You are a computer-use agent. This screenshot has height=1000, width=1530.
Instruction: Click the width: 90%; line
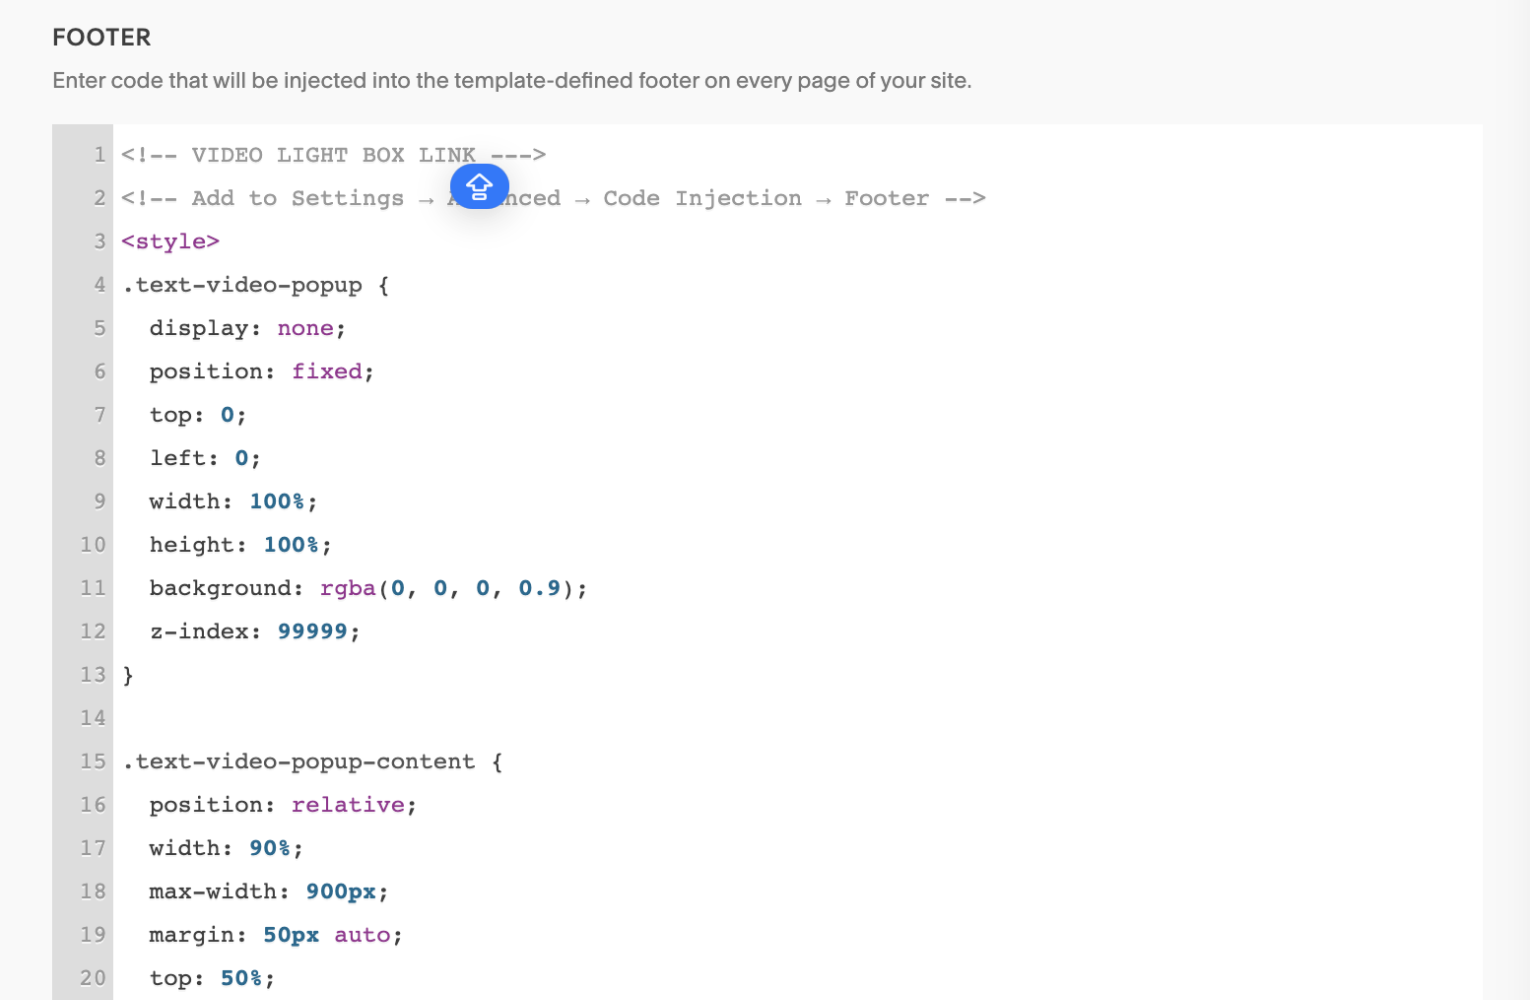(226, 848)
